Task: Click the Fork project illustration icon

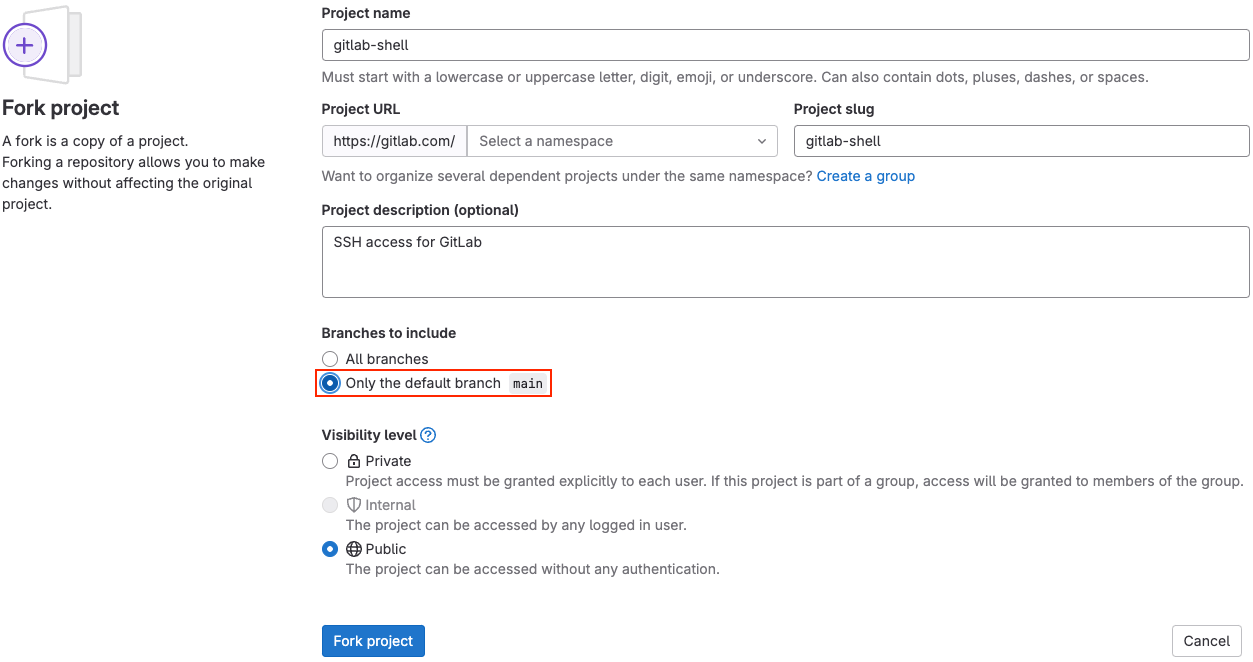Action: tap(44, 44)
